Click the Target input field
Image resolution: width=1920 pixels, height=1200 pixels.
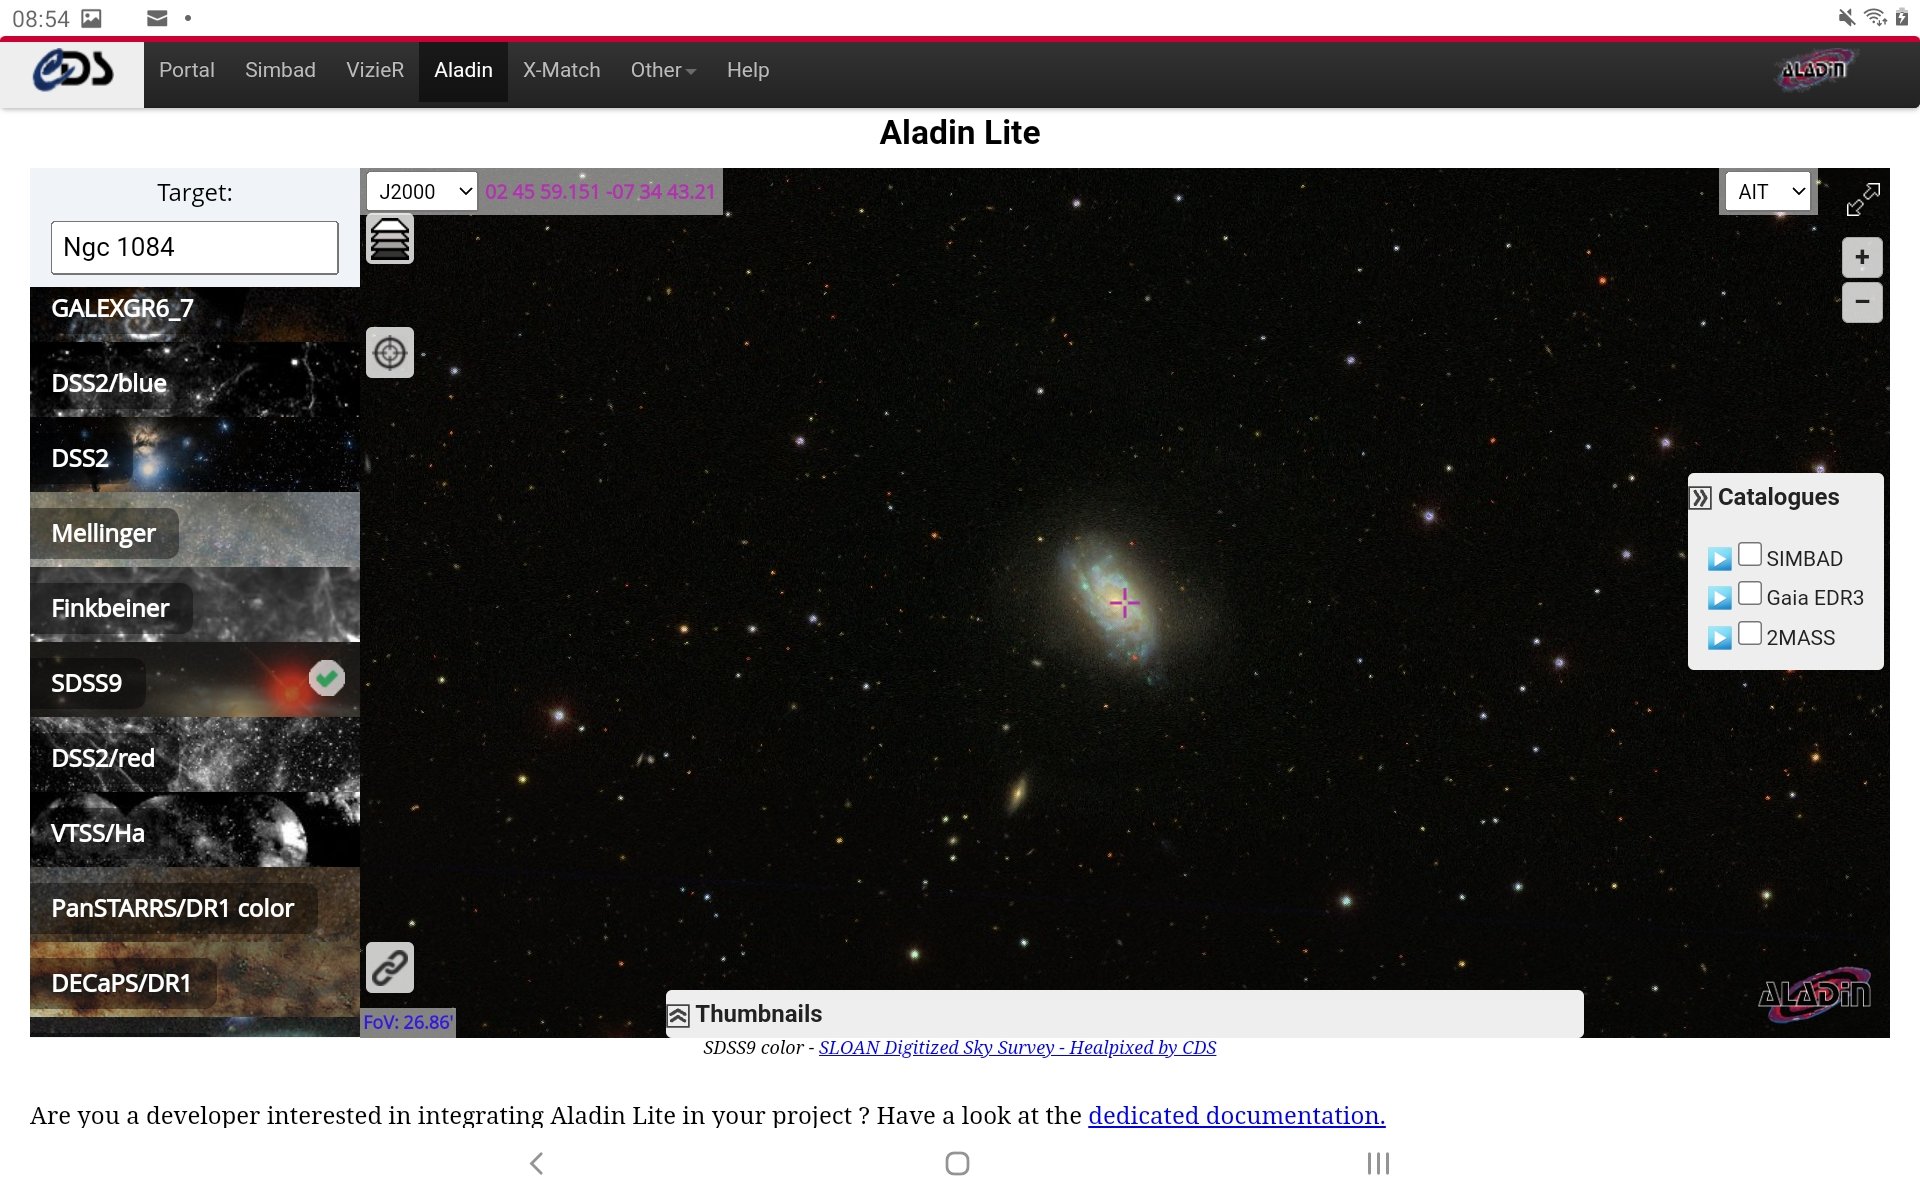click(x=195, y=247)
